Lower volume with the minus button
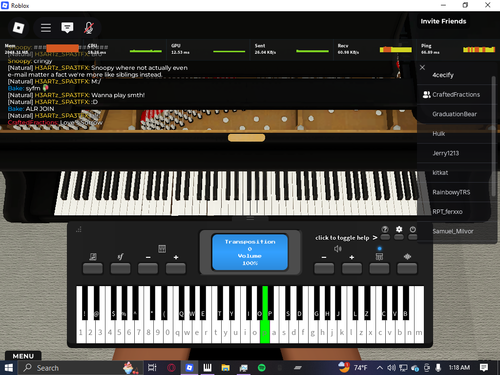This screenshot has width=500, height=375. [324, 268]
